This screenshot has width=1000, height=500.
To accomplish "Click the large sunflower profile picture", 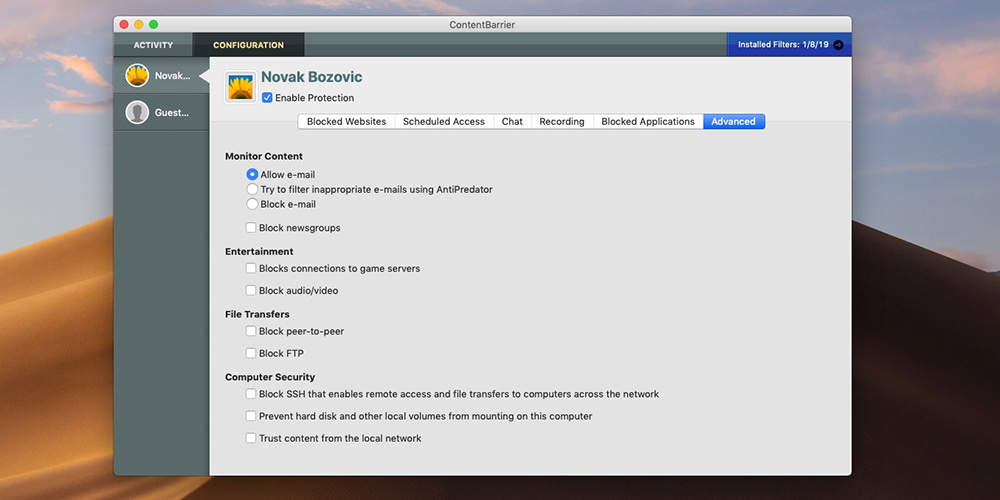I will pos(240,87).
